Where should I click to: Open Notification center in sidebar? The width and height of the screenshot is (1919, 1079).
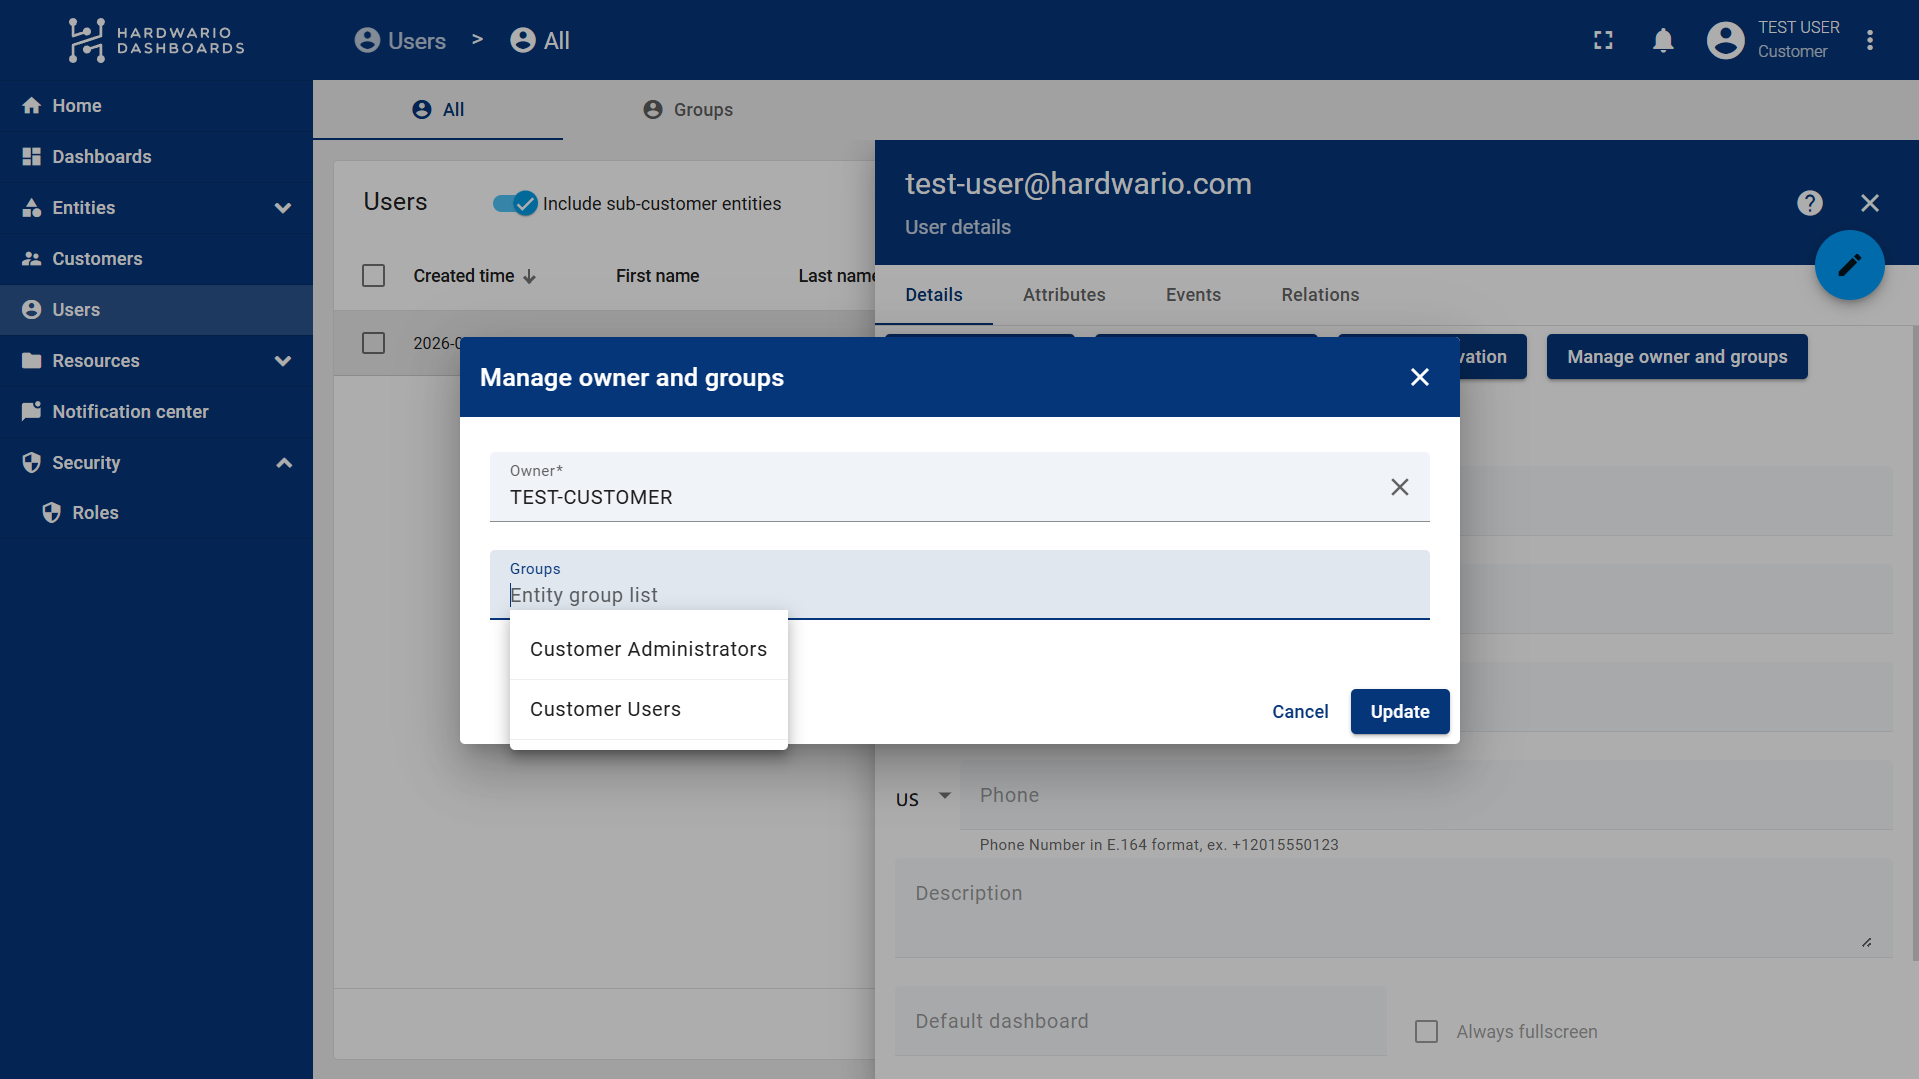[130, 412]
